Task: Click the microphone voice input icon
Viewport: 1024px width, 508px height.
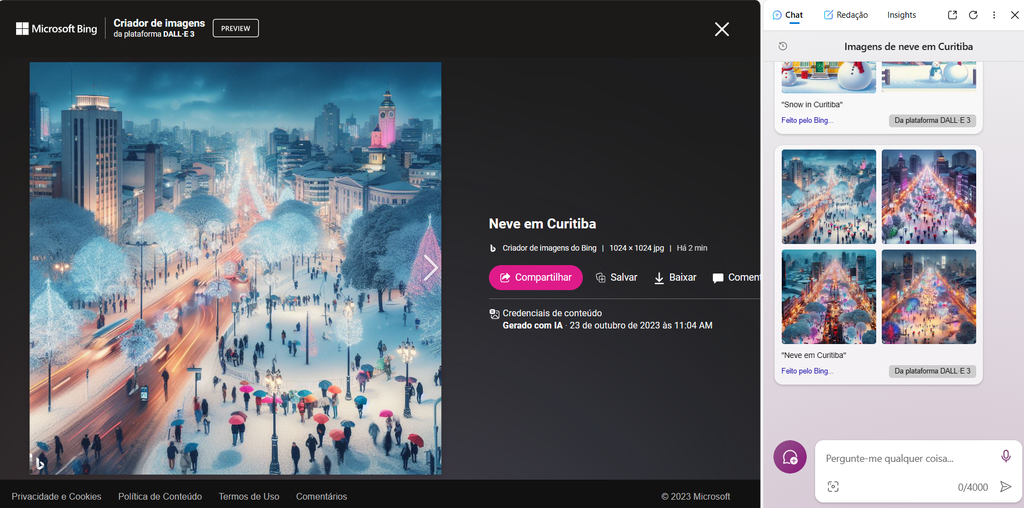Action: coord(1006,456)
